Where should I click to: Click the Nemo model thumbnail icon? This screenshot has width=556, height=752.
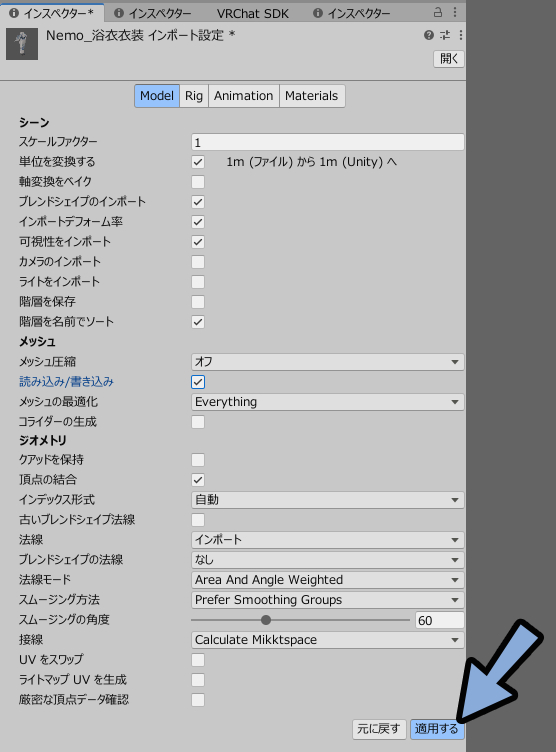click(x=22, y=44)
